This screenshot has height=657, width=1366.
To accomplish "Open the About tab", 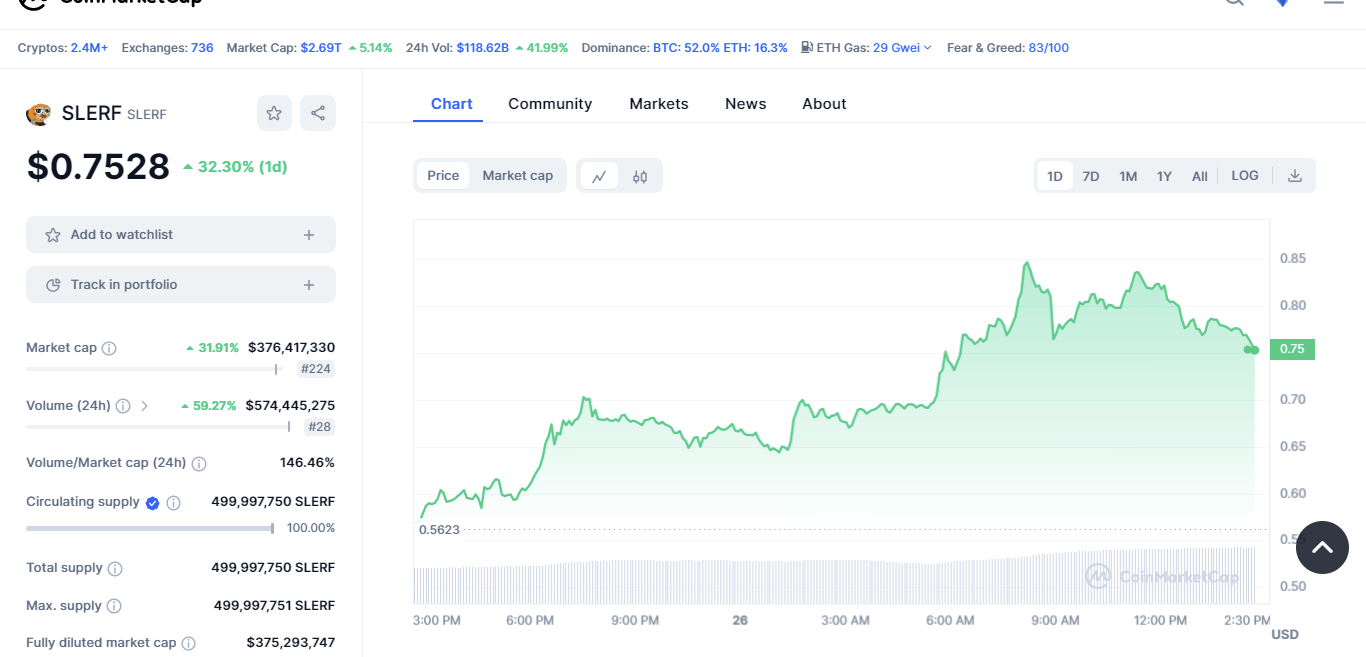I will tap(824, 104).
